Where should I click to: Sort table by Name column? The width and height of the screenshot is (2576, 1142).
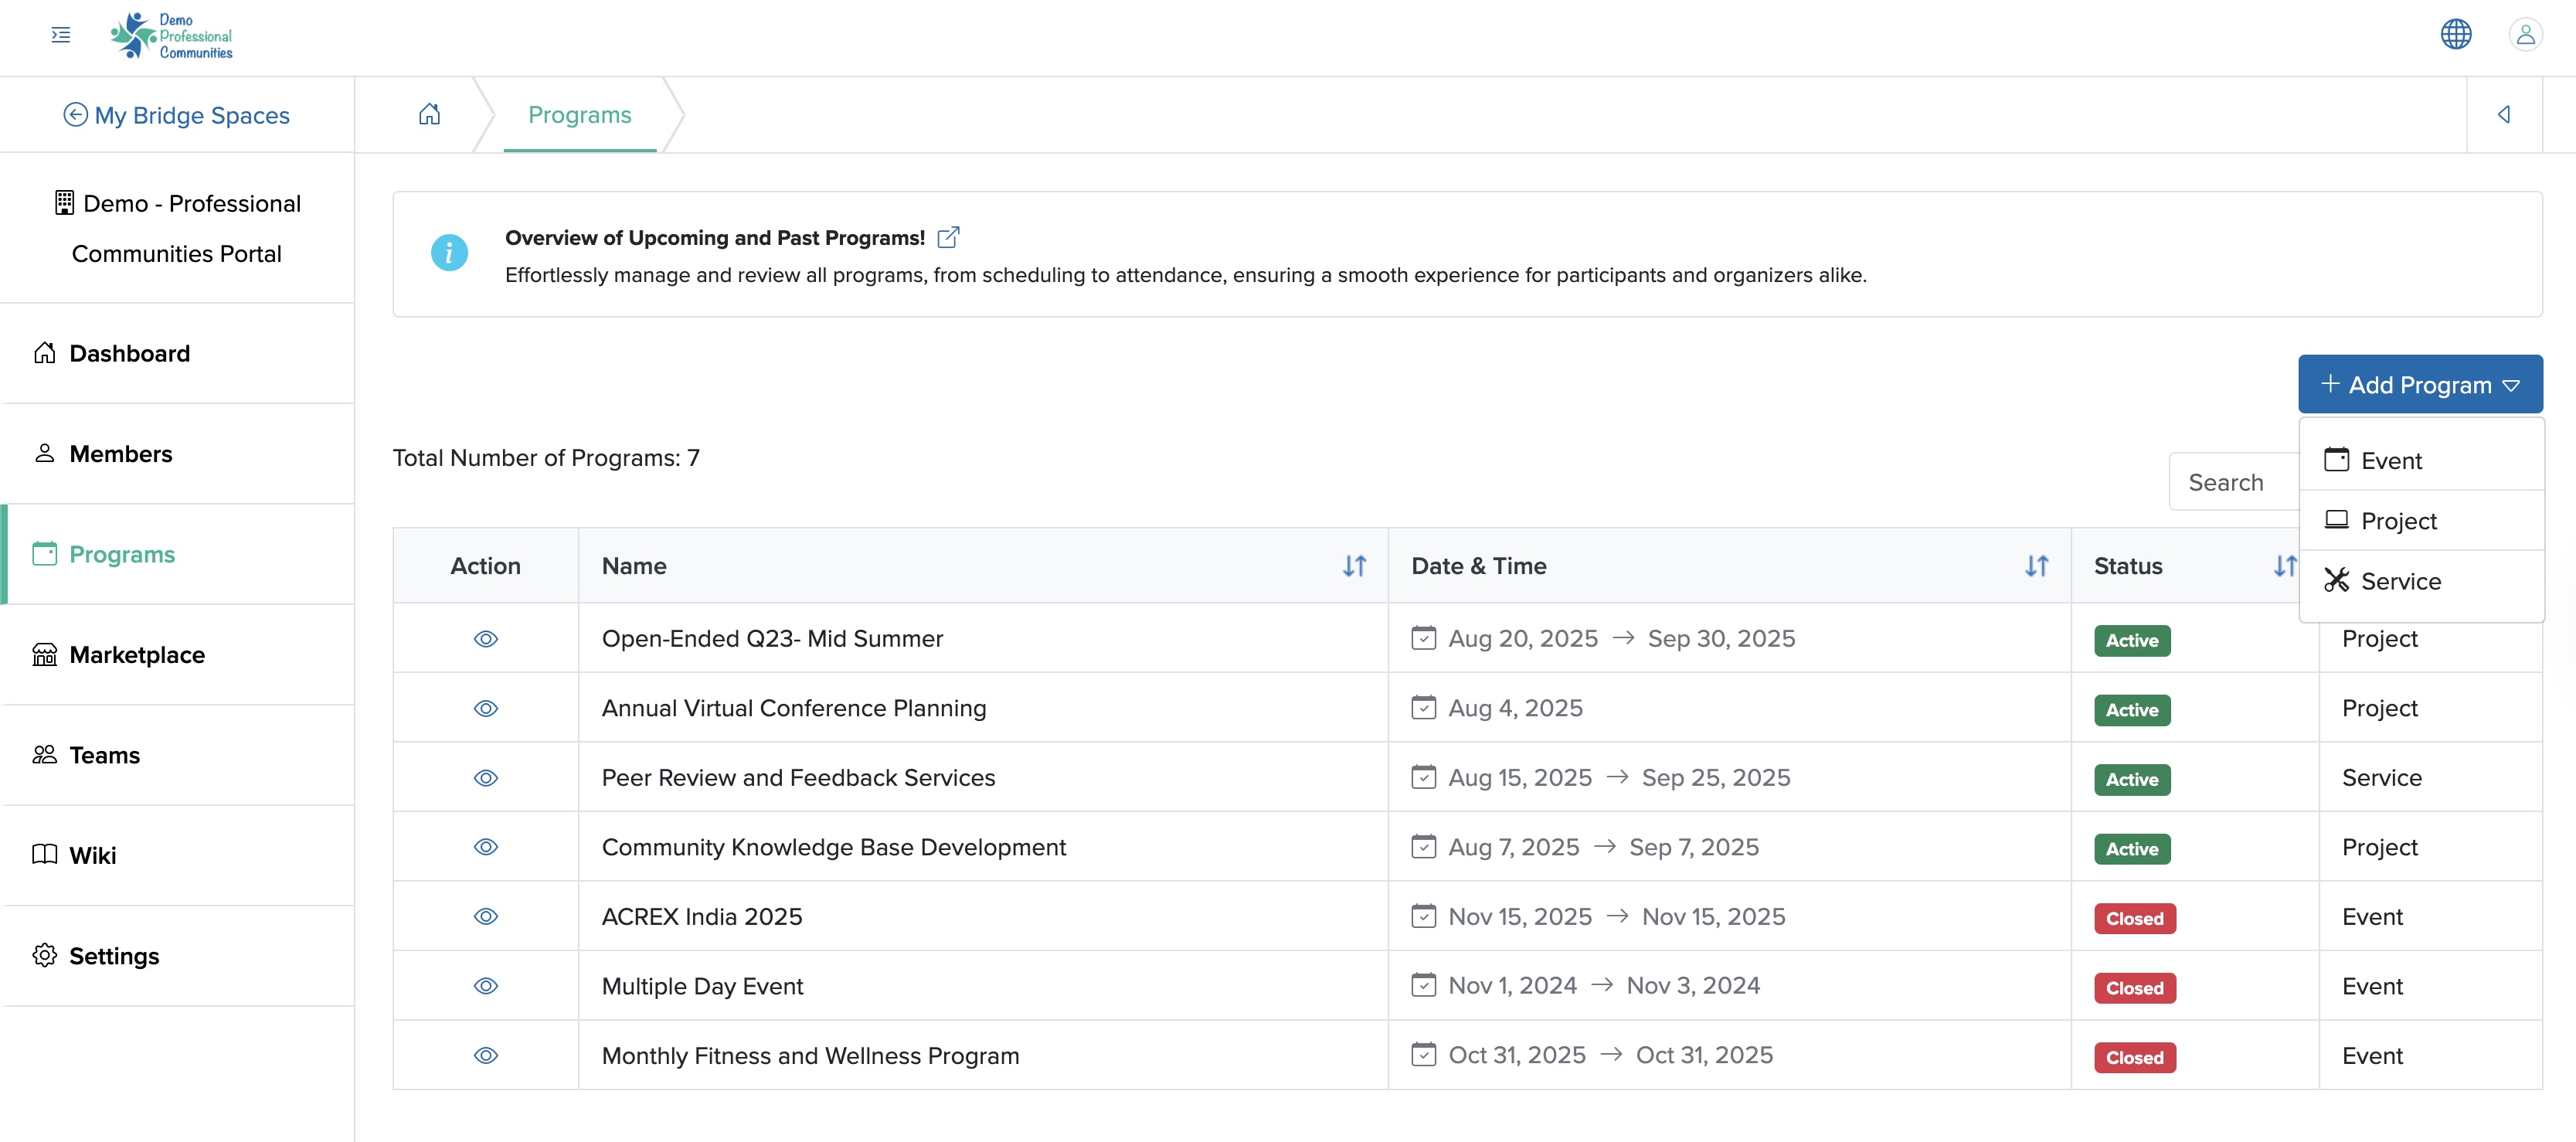point(1354,566)
